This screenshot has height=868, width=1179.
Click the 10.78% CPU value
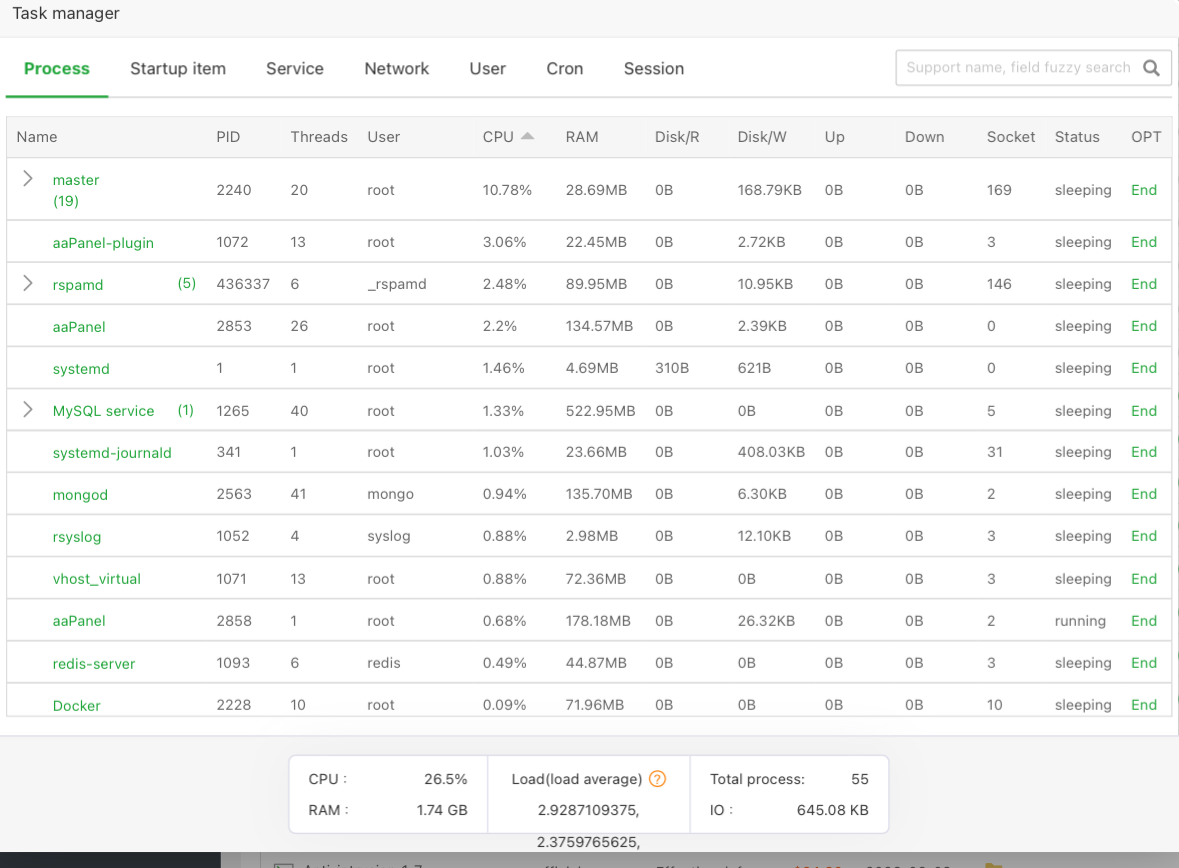click(x=507, y=190)
